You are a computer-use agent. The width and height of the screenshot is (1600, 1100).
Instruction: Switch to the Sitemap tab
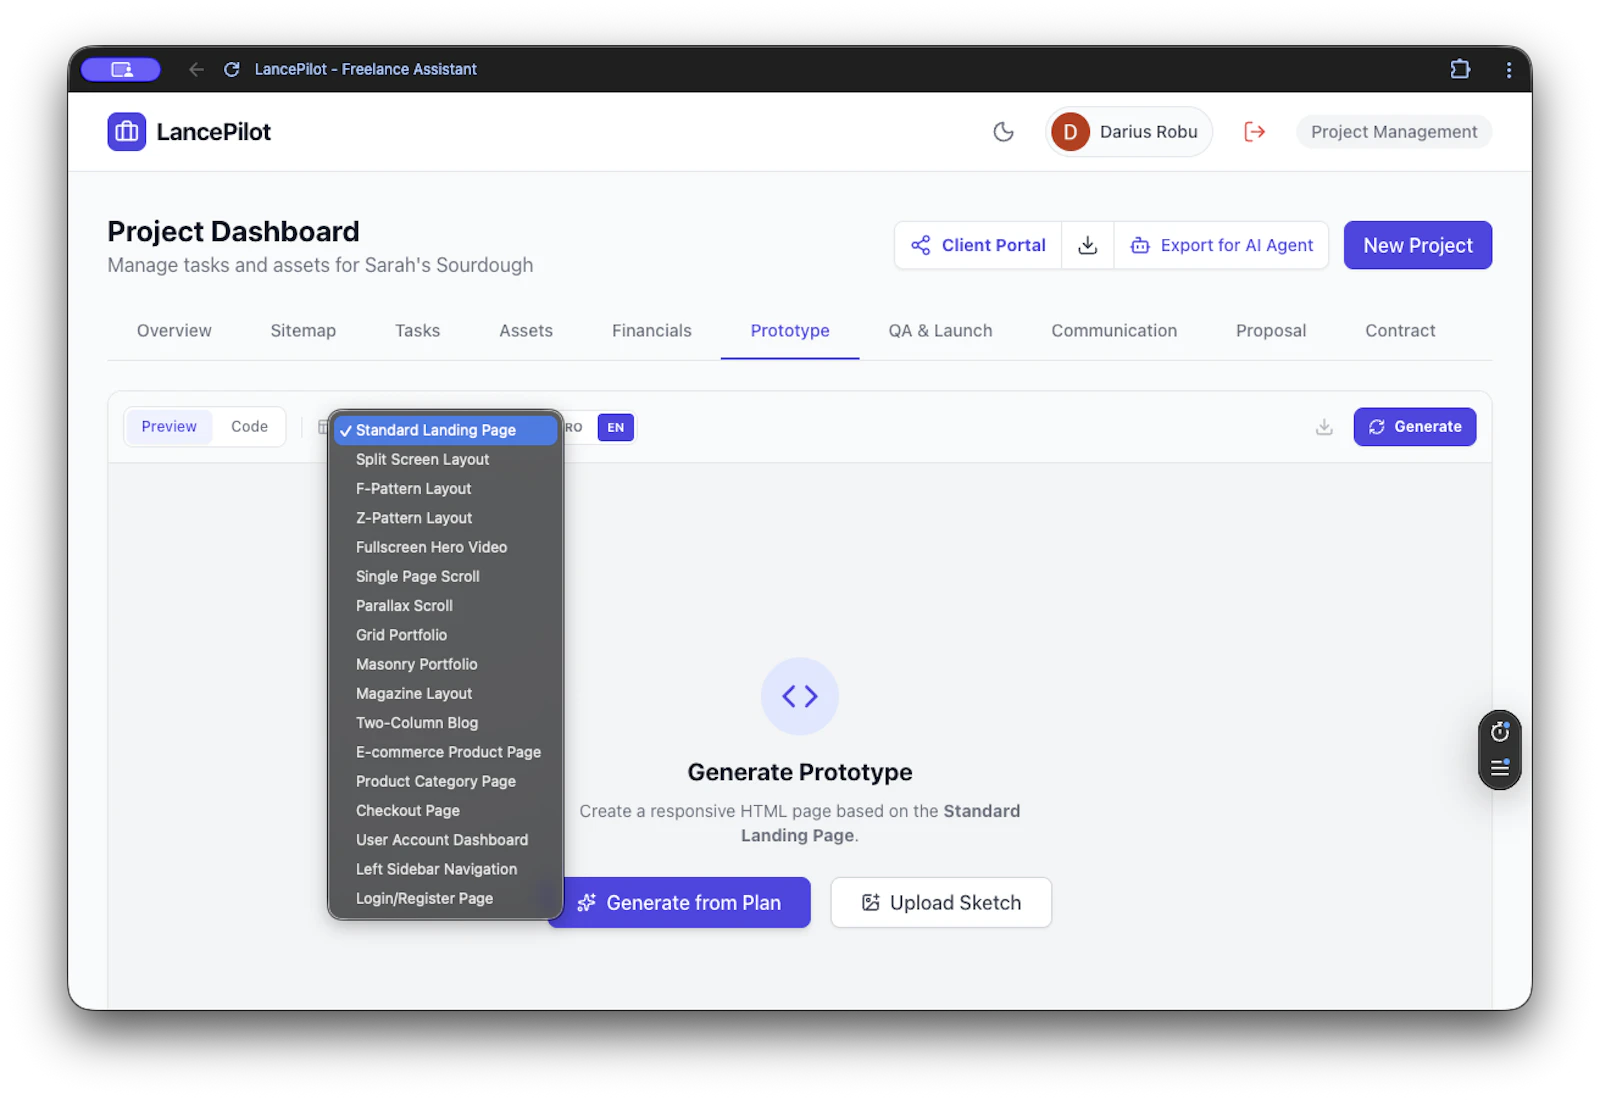pyautogui.click(x=303, y=331)
